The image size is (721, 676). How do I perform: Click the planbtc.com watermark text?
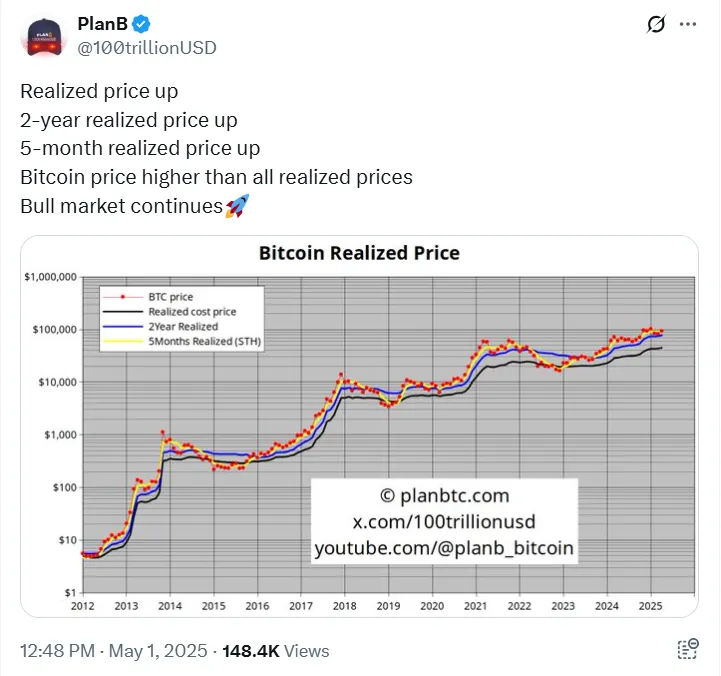(x=445, y=495)
